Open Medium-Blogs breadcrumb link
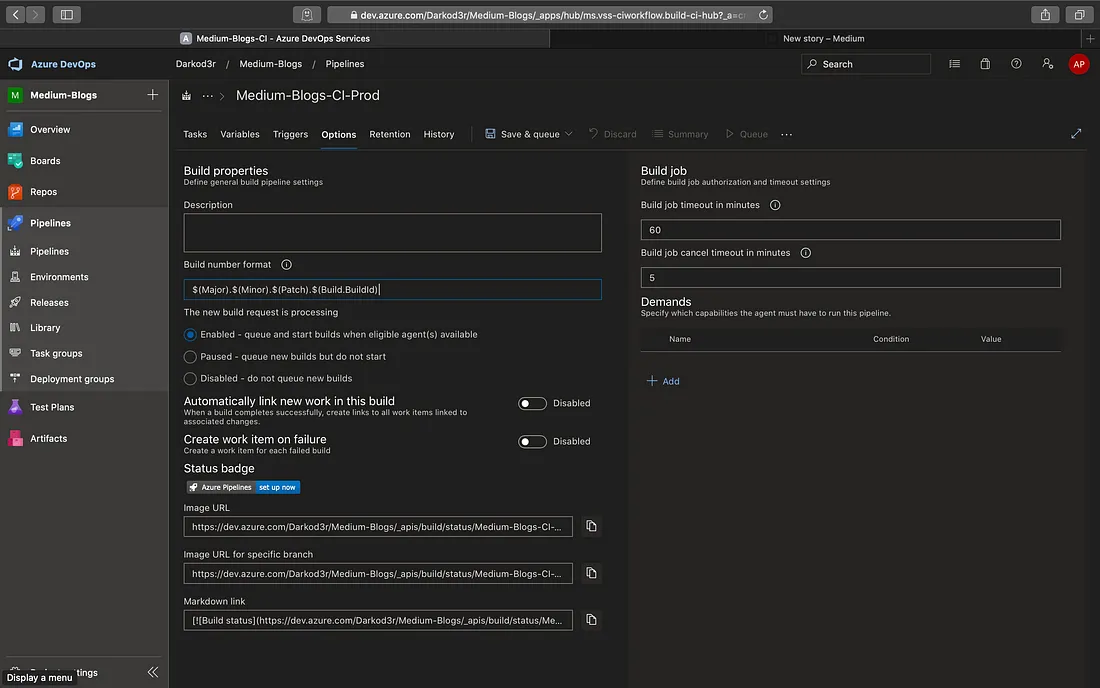 point(271,64)
